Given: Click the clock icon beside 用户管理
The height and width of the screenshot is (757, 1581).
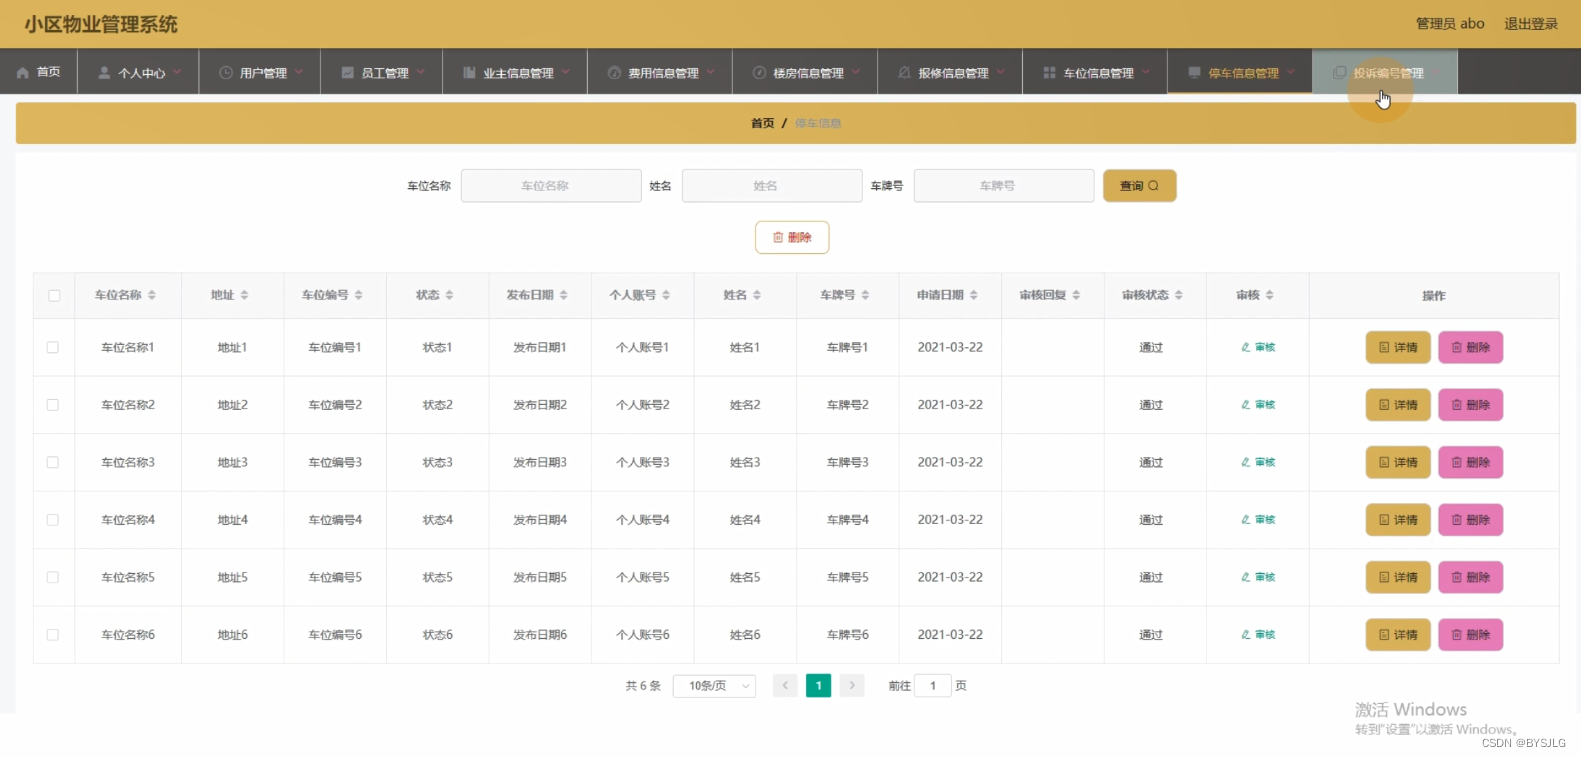Looking at the screenshot, I should (226, 73).
